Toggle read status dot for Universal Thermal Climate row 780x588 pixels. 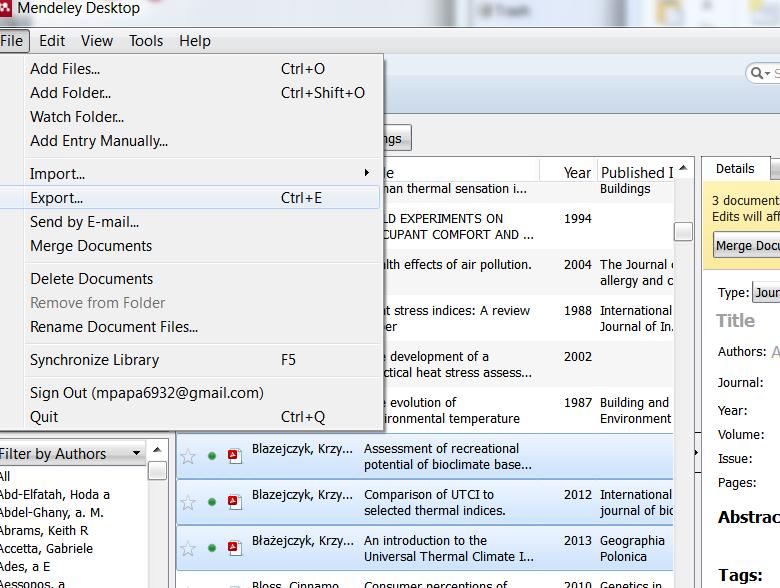212,548
